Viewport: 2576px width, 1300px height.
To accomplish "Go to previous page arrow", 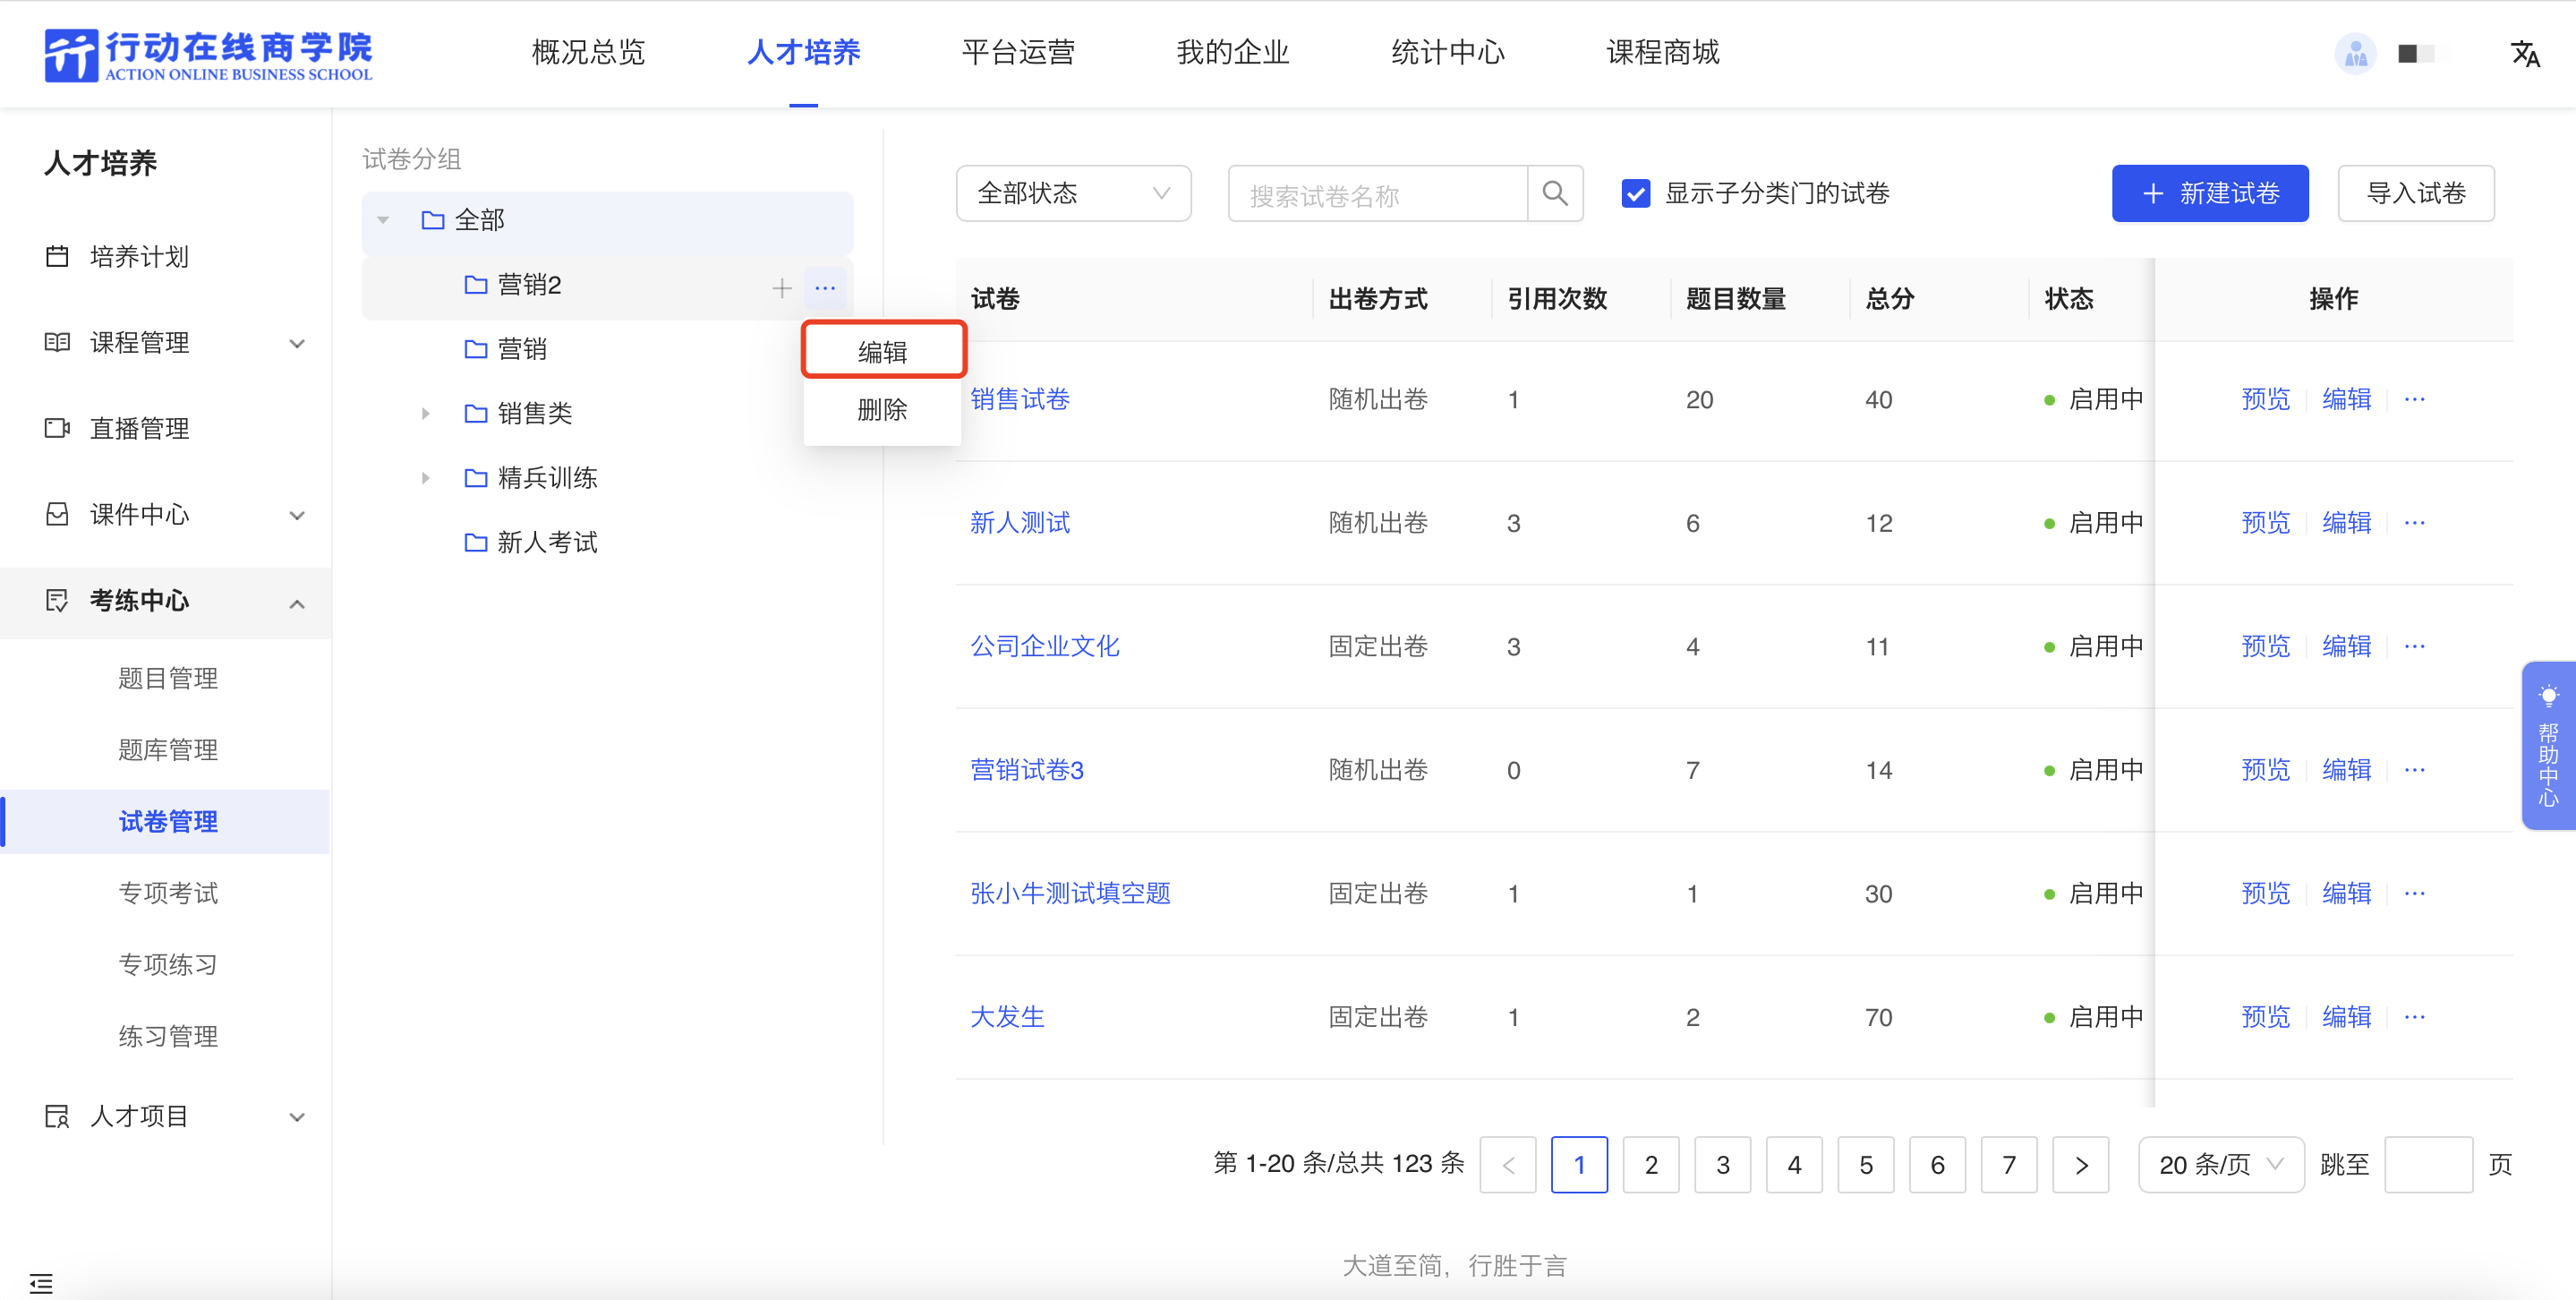I will click(x=1508, y=1165).
